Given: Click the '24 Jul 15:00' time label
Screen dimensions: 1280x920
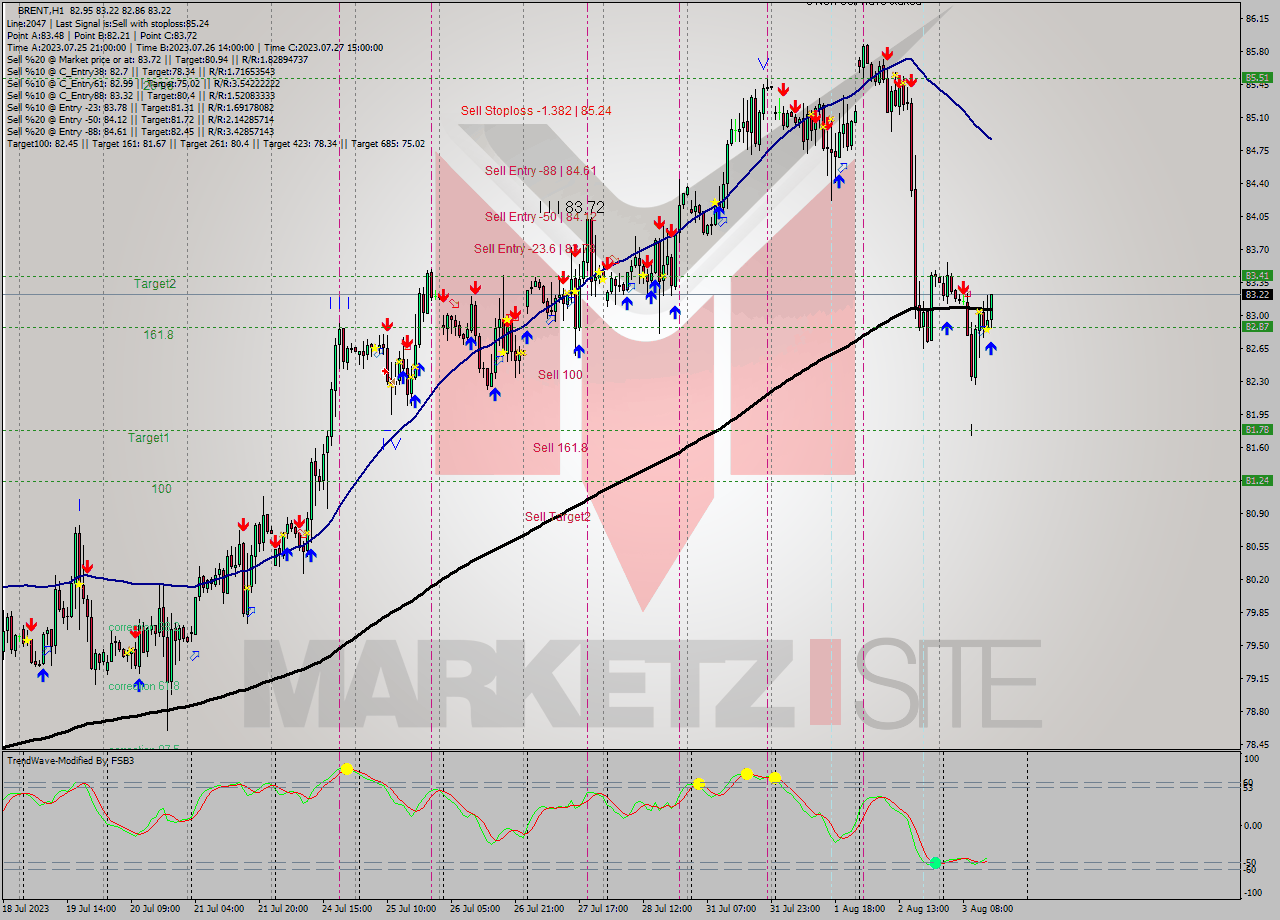Looking at the screenshot, I should [346, 909].
